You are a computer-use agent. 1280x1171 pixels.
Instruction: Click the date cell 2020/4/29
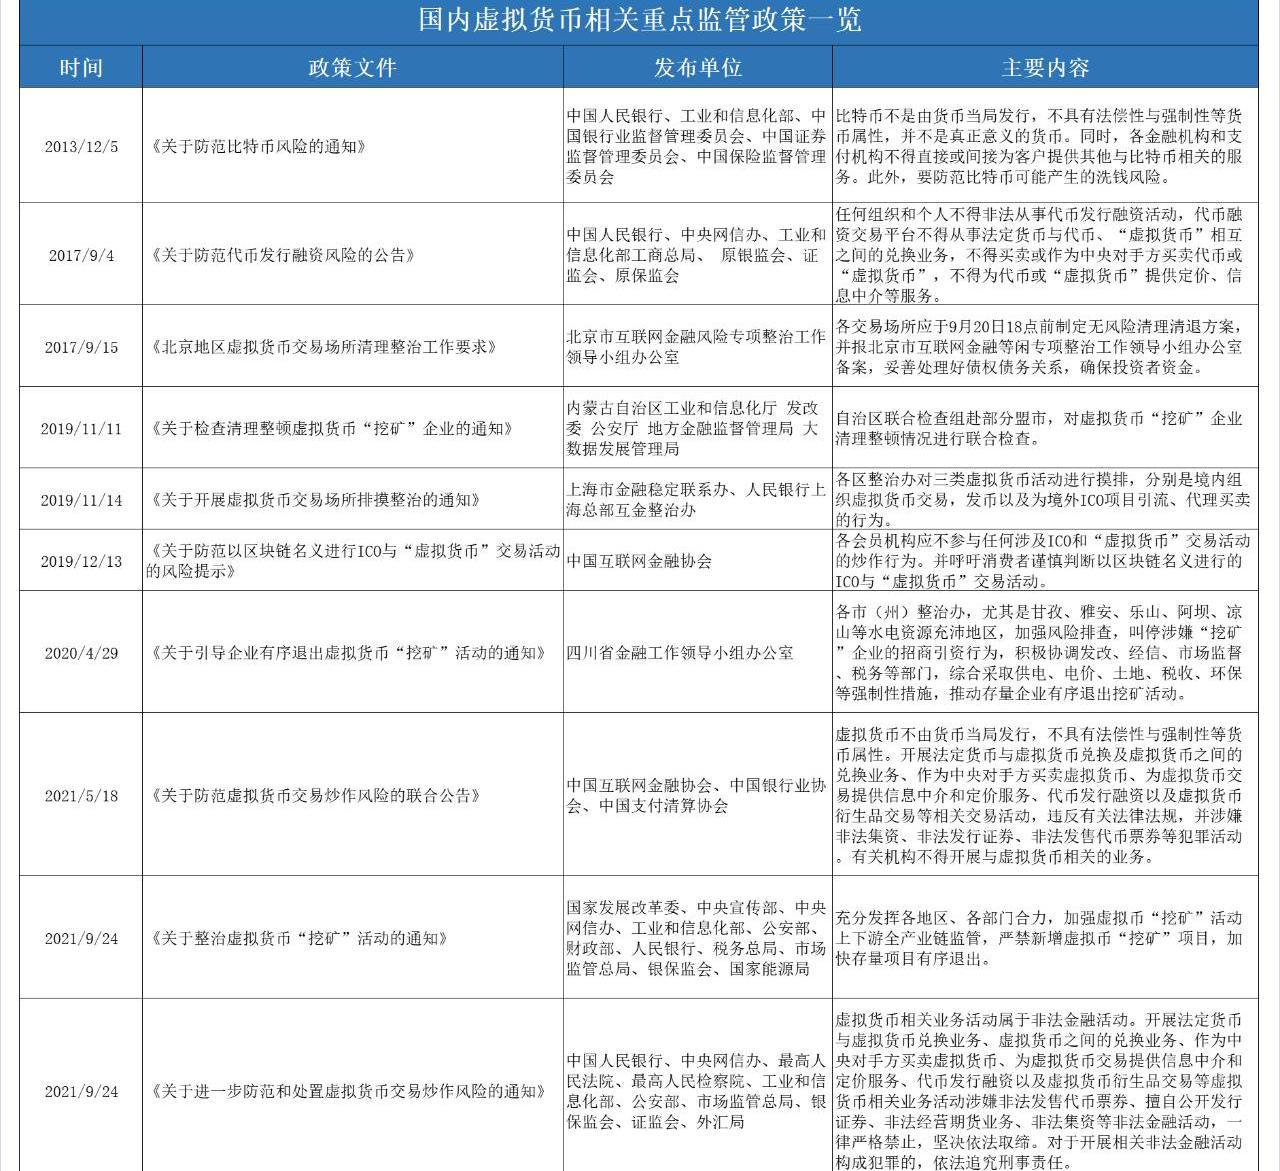click(81, 653)
